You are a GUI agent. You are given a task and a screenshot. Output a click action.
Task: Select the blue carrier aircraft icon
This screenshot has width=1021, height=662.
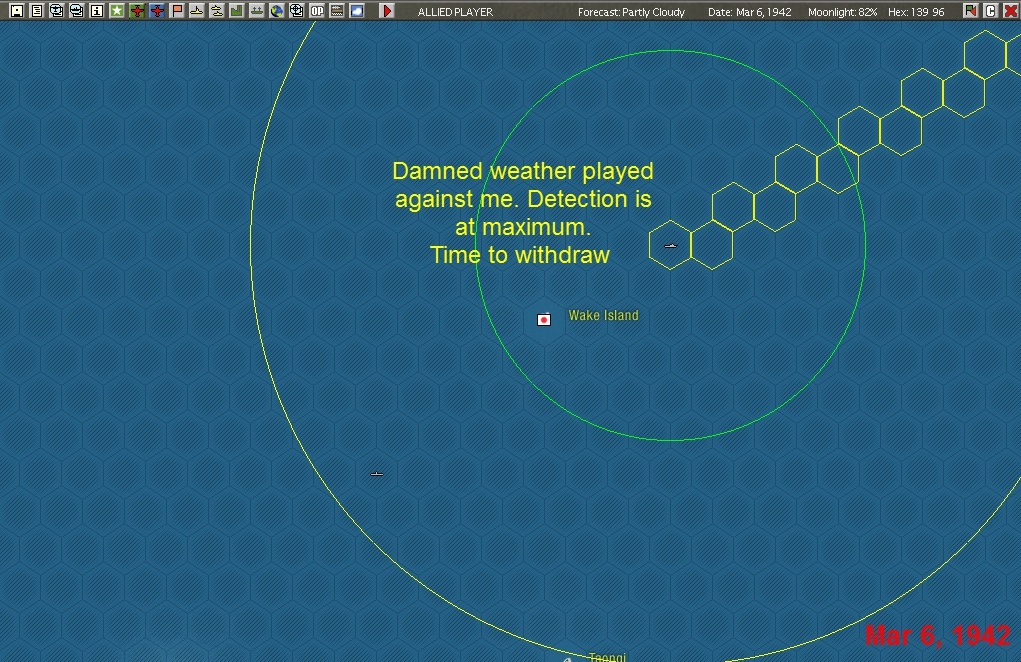tap(155, 12)
